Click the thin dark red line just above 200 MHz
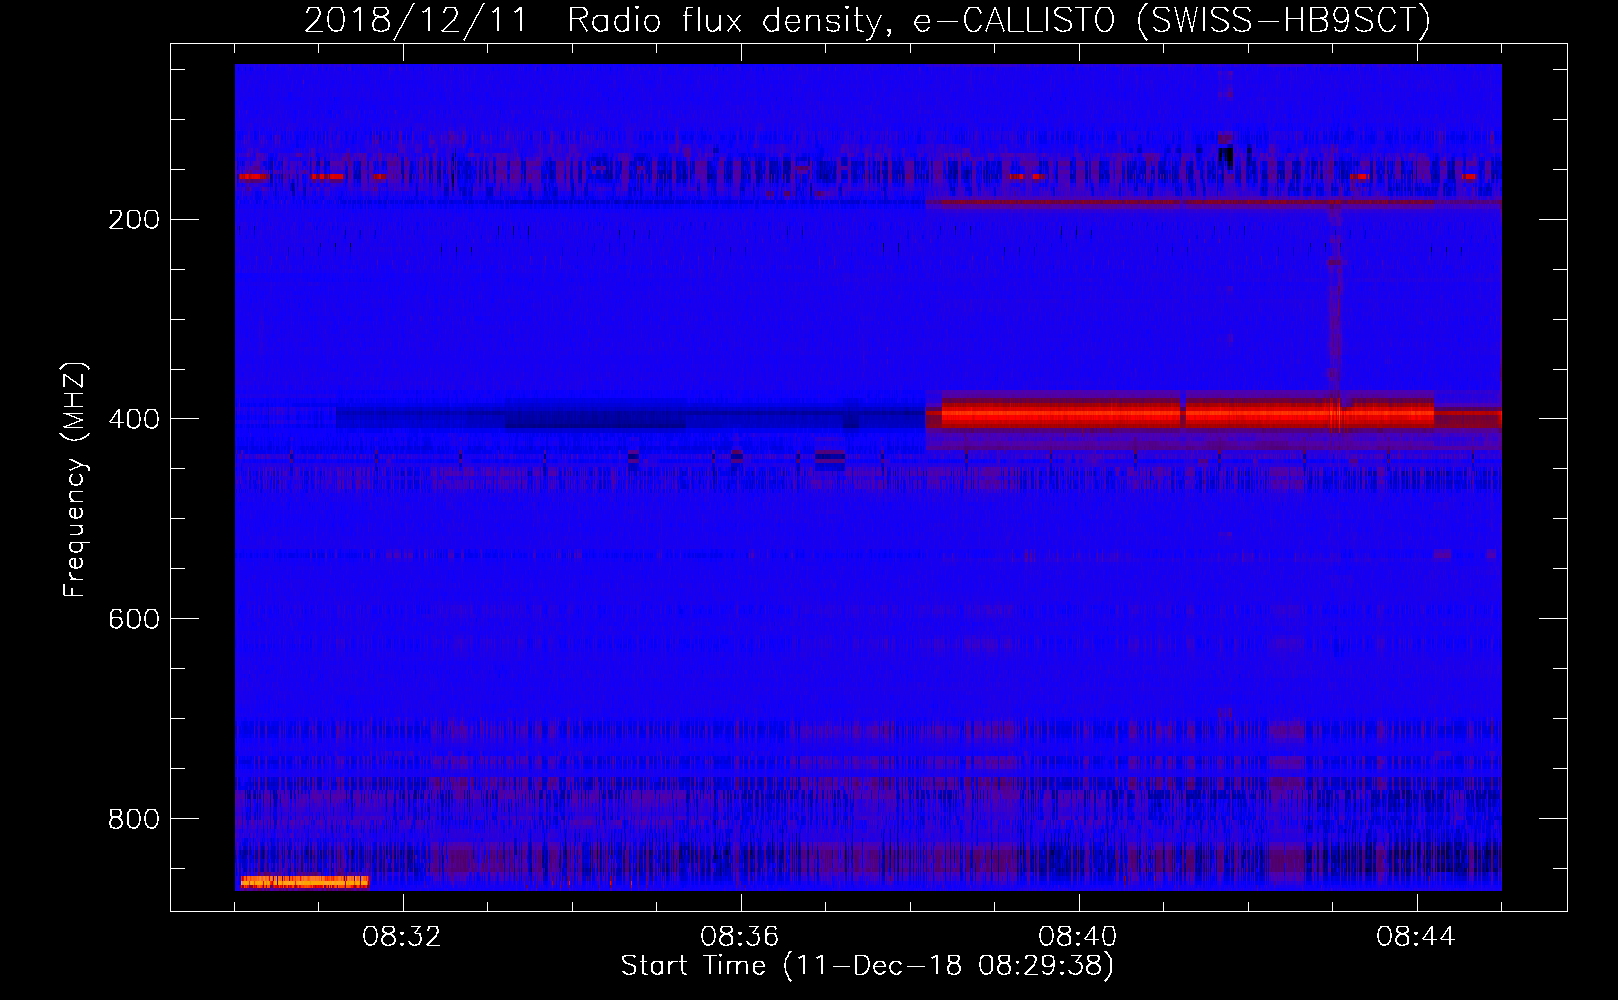The height and width of the screenshot is (1000, 1618). click(x=1213, y=202)
